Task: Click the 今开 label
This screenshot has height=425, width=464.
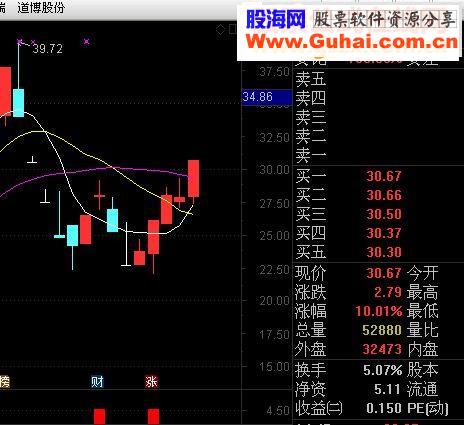Action: tap(422, 273)
